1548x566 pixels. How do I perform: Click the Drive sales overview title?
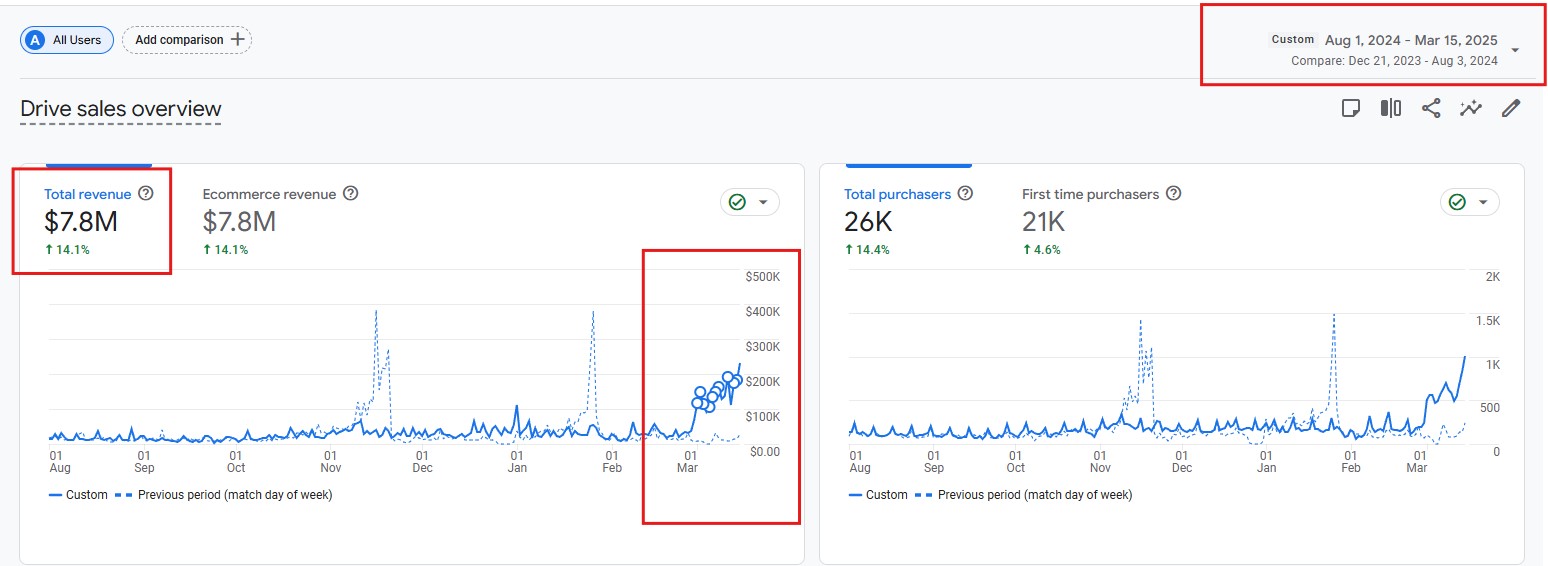121,109
